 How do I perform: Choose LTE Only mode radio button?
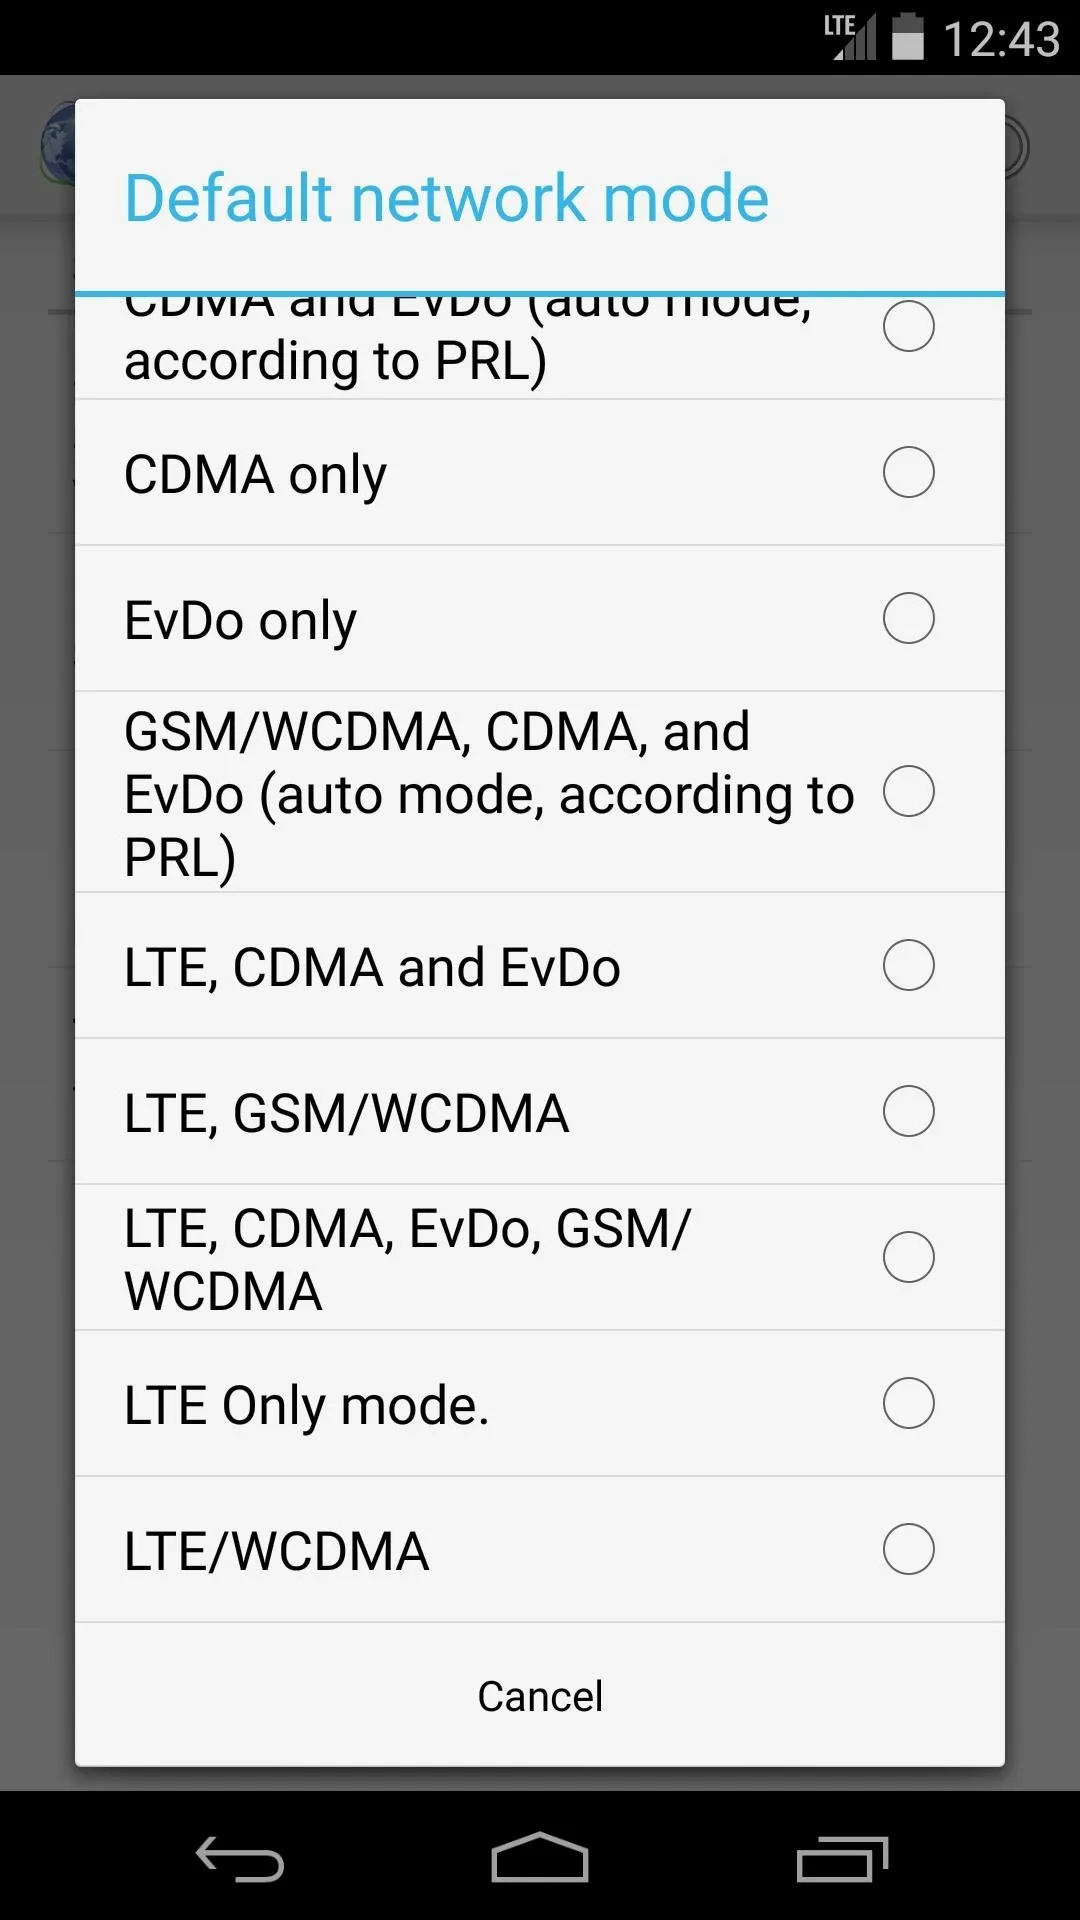pos(909,1403)
